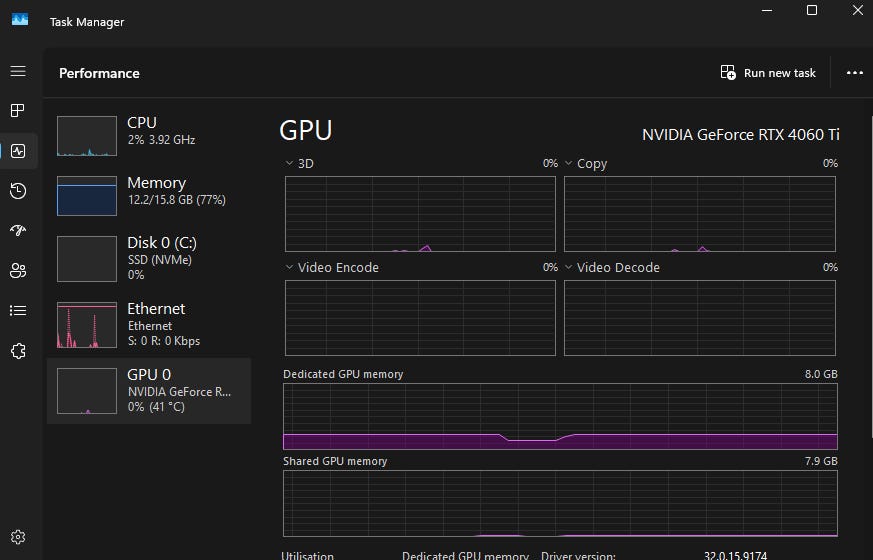Click the vertical scrollbar on the right

click(x=870, y=277)
